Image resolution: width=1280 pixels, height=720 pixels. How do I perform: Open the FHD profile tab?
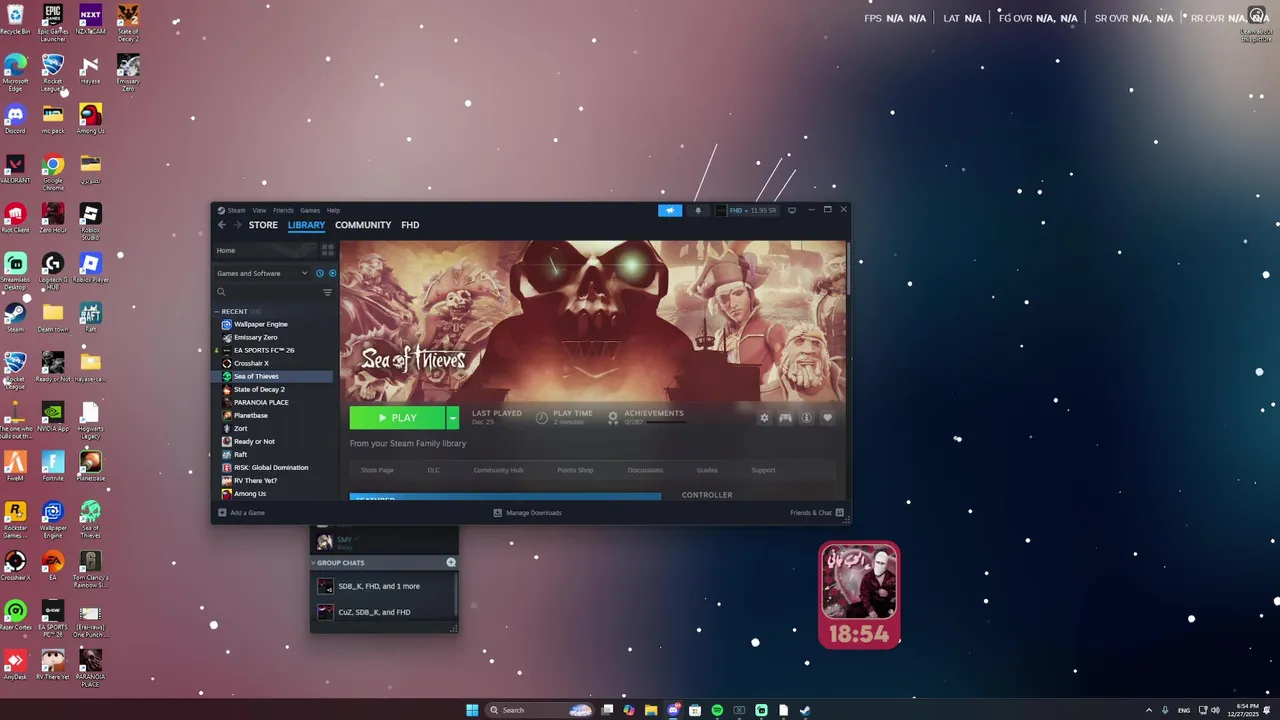click(410, 225)
